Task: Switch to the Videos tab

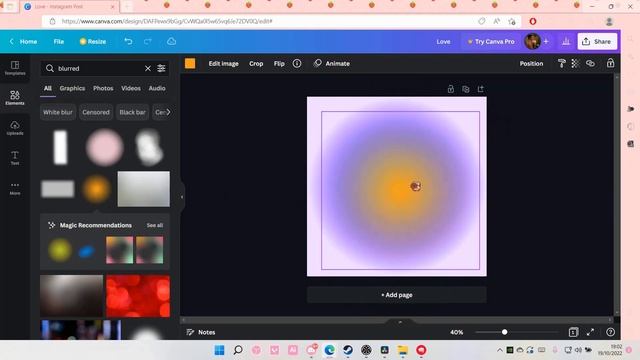Action: (x=131, y=88)
